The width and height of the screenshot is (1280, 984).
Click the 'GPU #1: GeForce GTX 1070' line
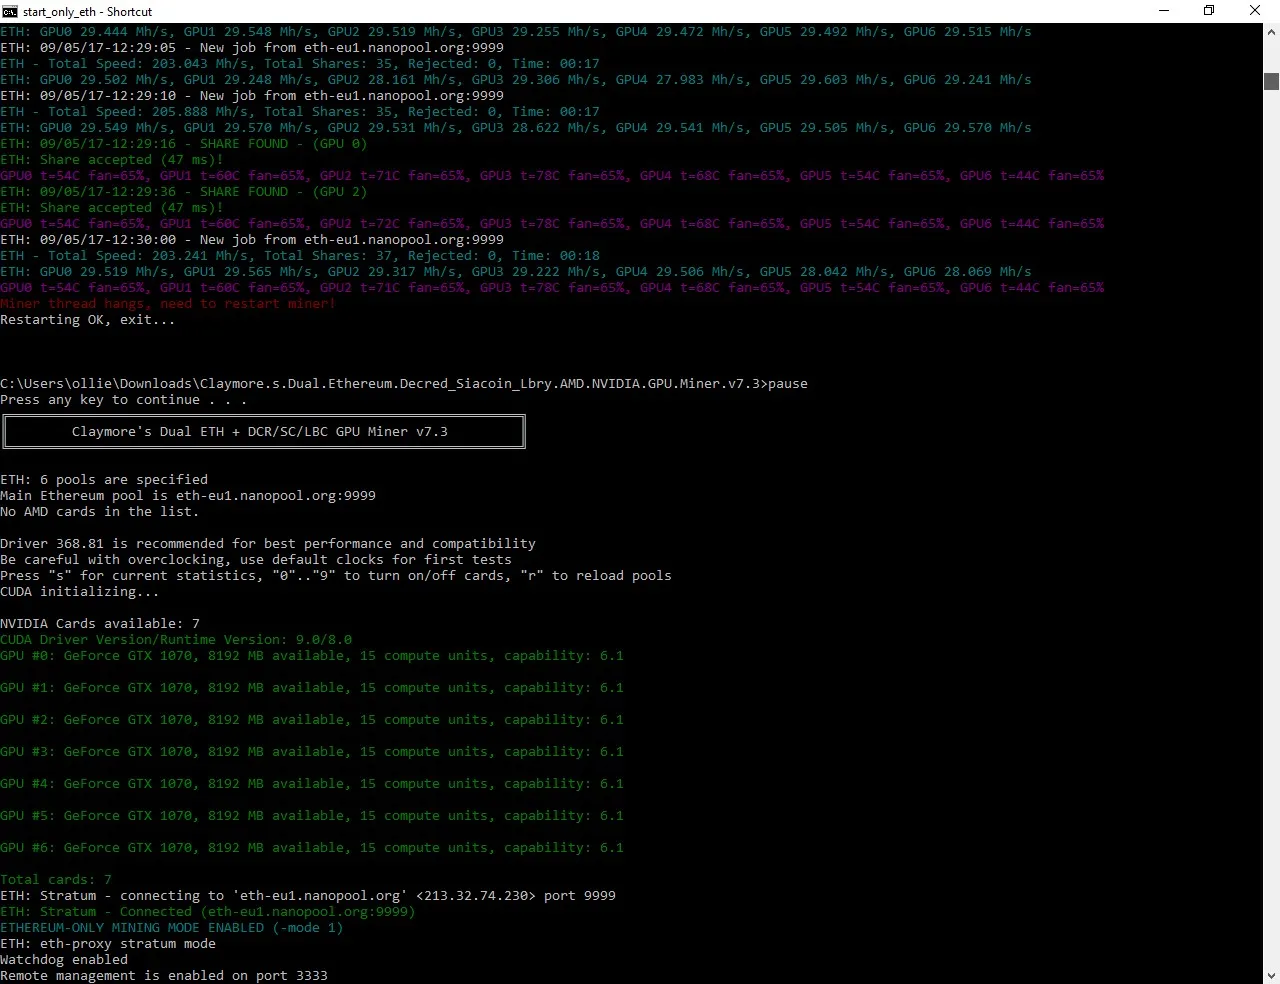tap(312, 688)
